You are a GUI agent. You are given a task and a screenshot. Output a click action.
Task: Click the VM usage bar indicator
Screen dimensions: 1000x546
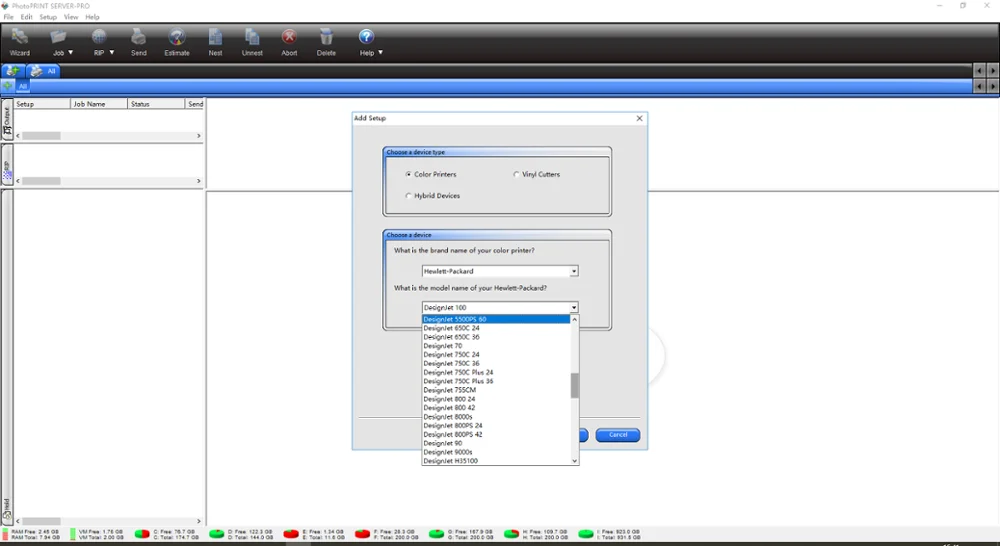point(72,534)
